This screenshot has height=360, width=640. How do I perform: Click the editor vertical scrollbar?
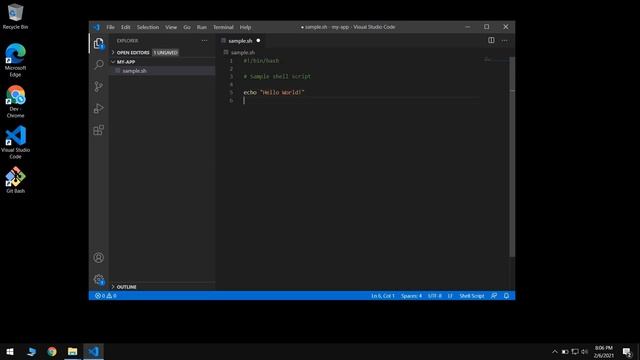512,157
